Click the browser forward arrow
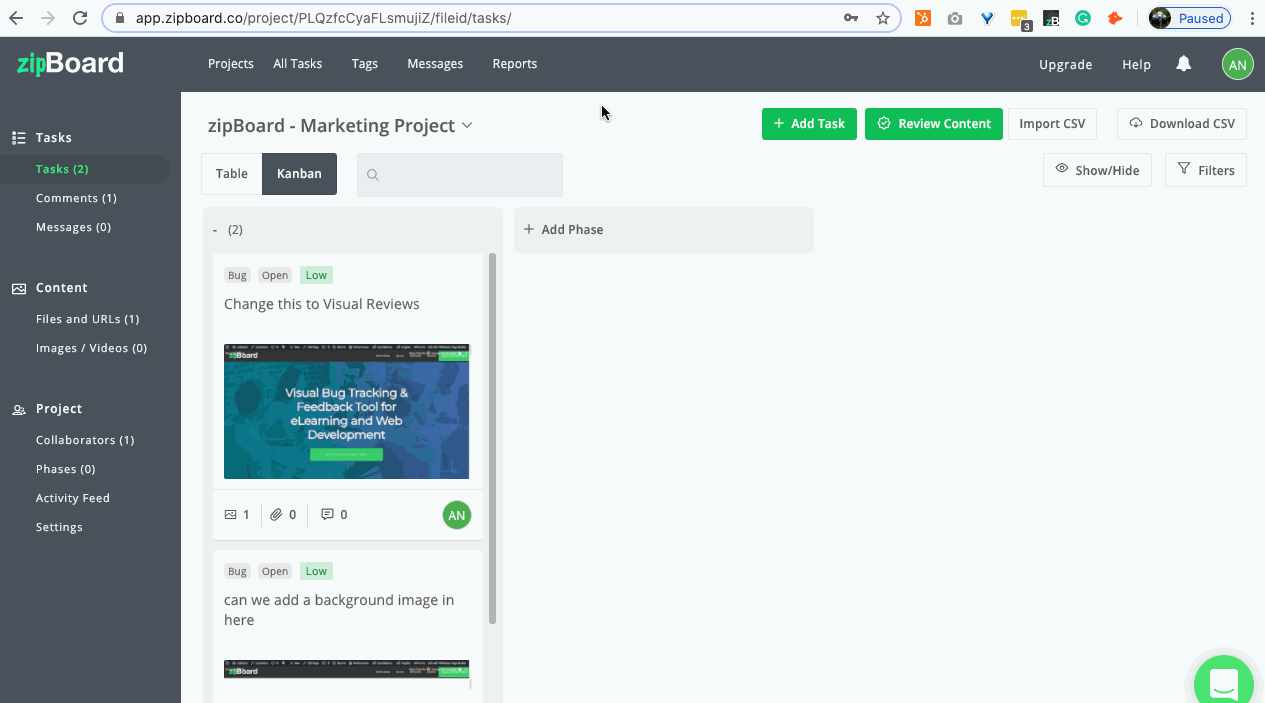 point(47,18)
